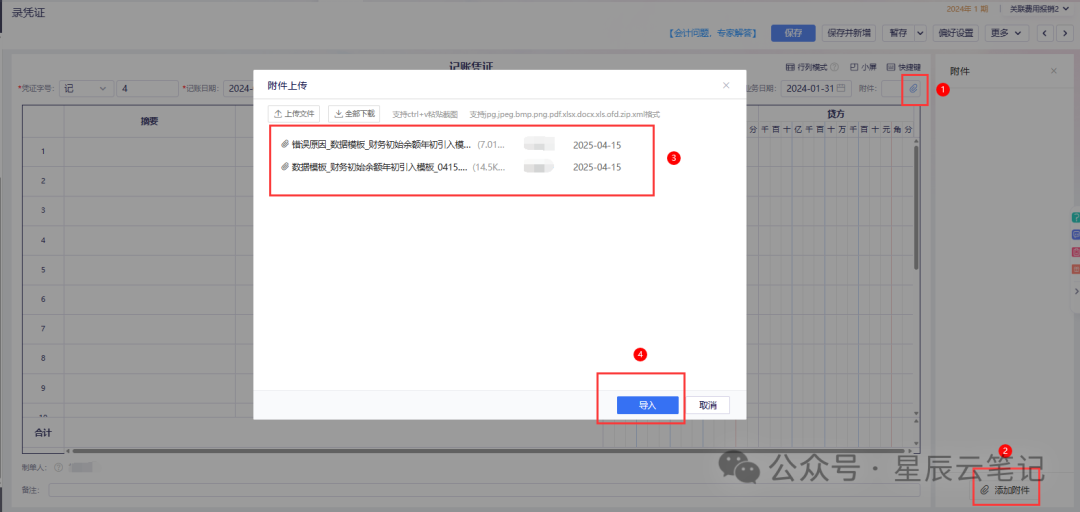Click the calendar icon in 业务日期 field

click(x=841, y=88)
